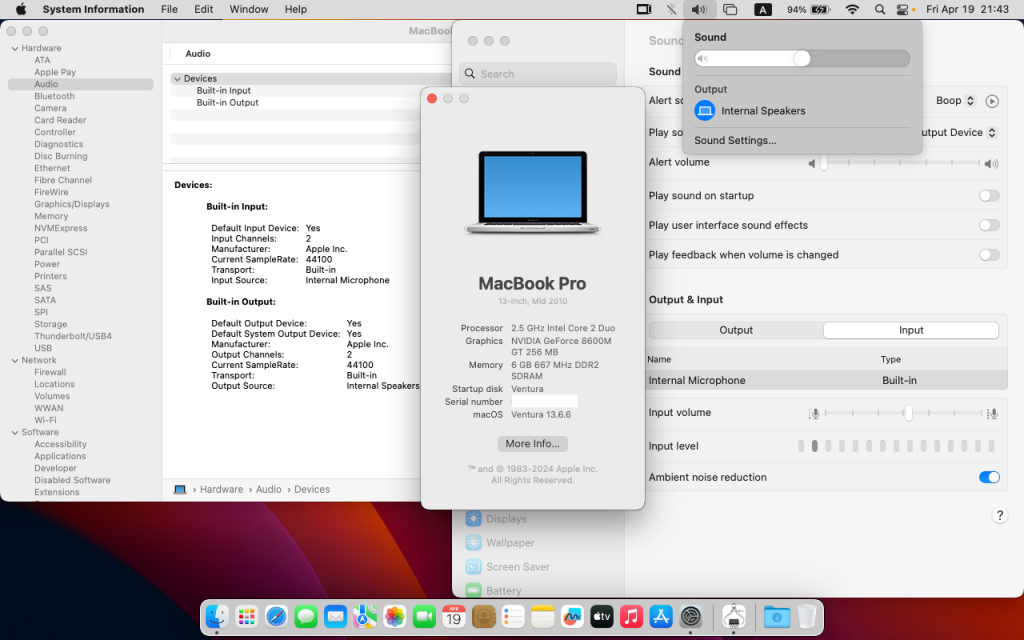Open Help question mark in Sound settings
Image resolution: width=1024 pixels, height=640 pixels.
point(999,515)
